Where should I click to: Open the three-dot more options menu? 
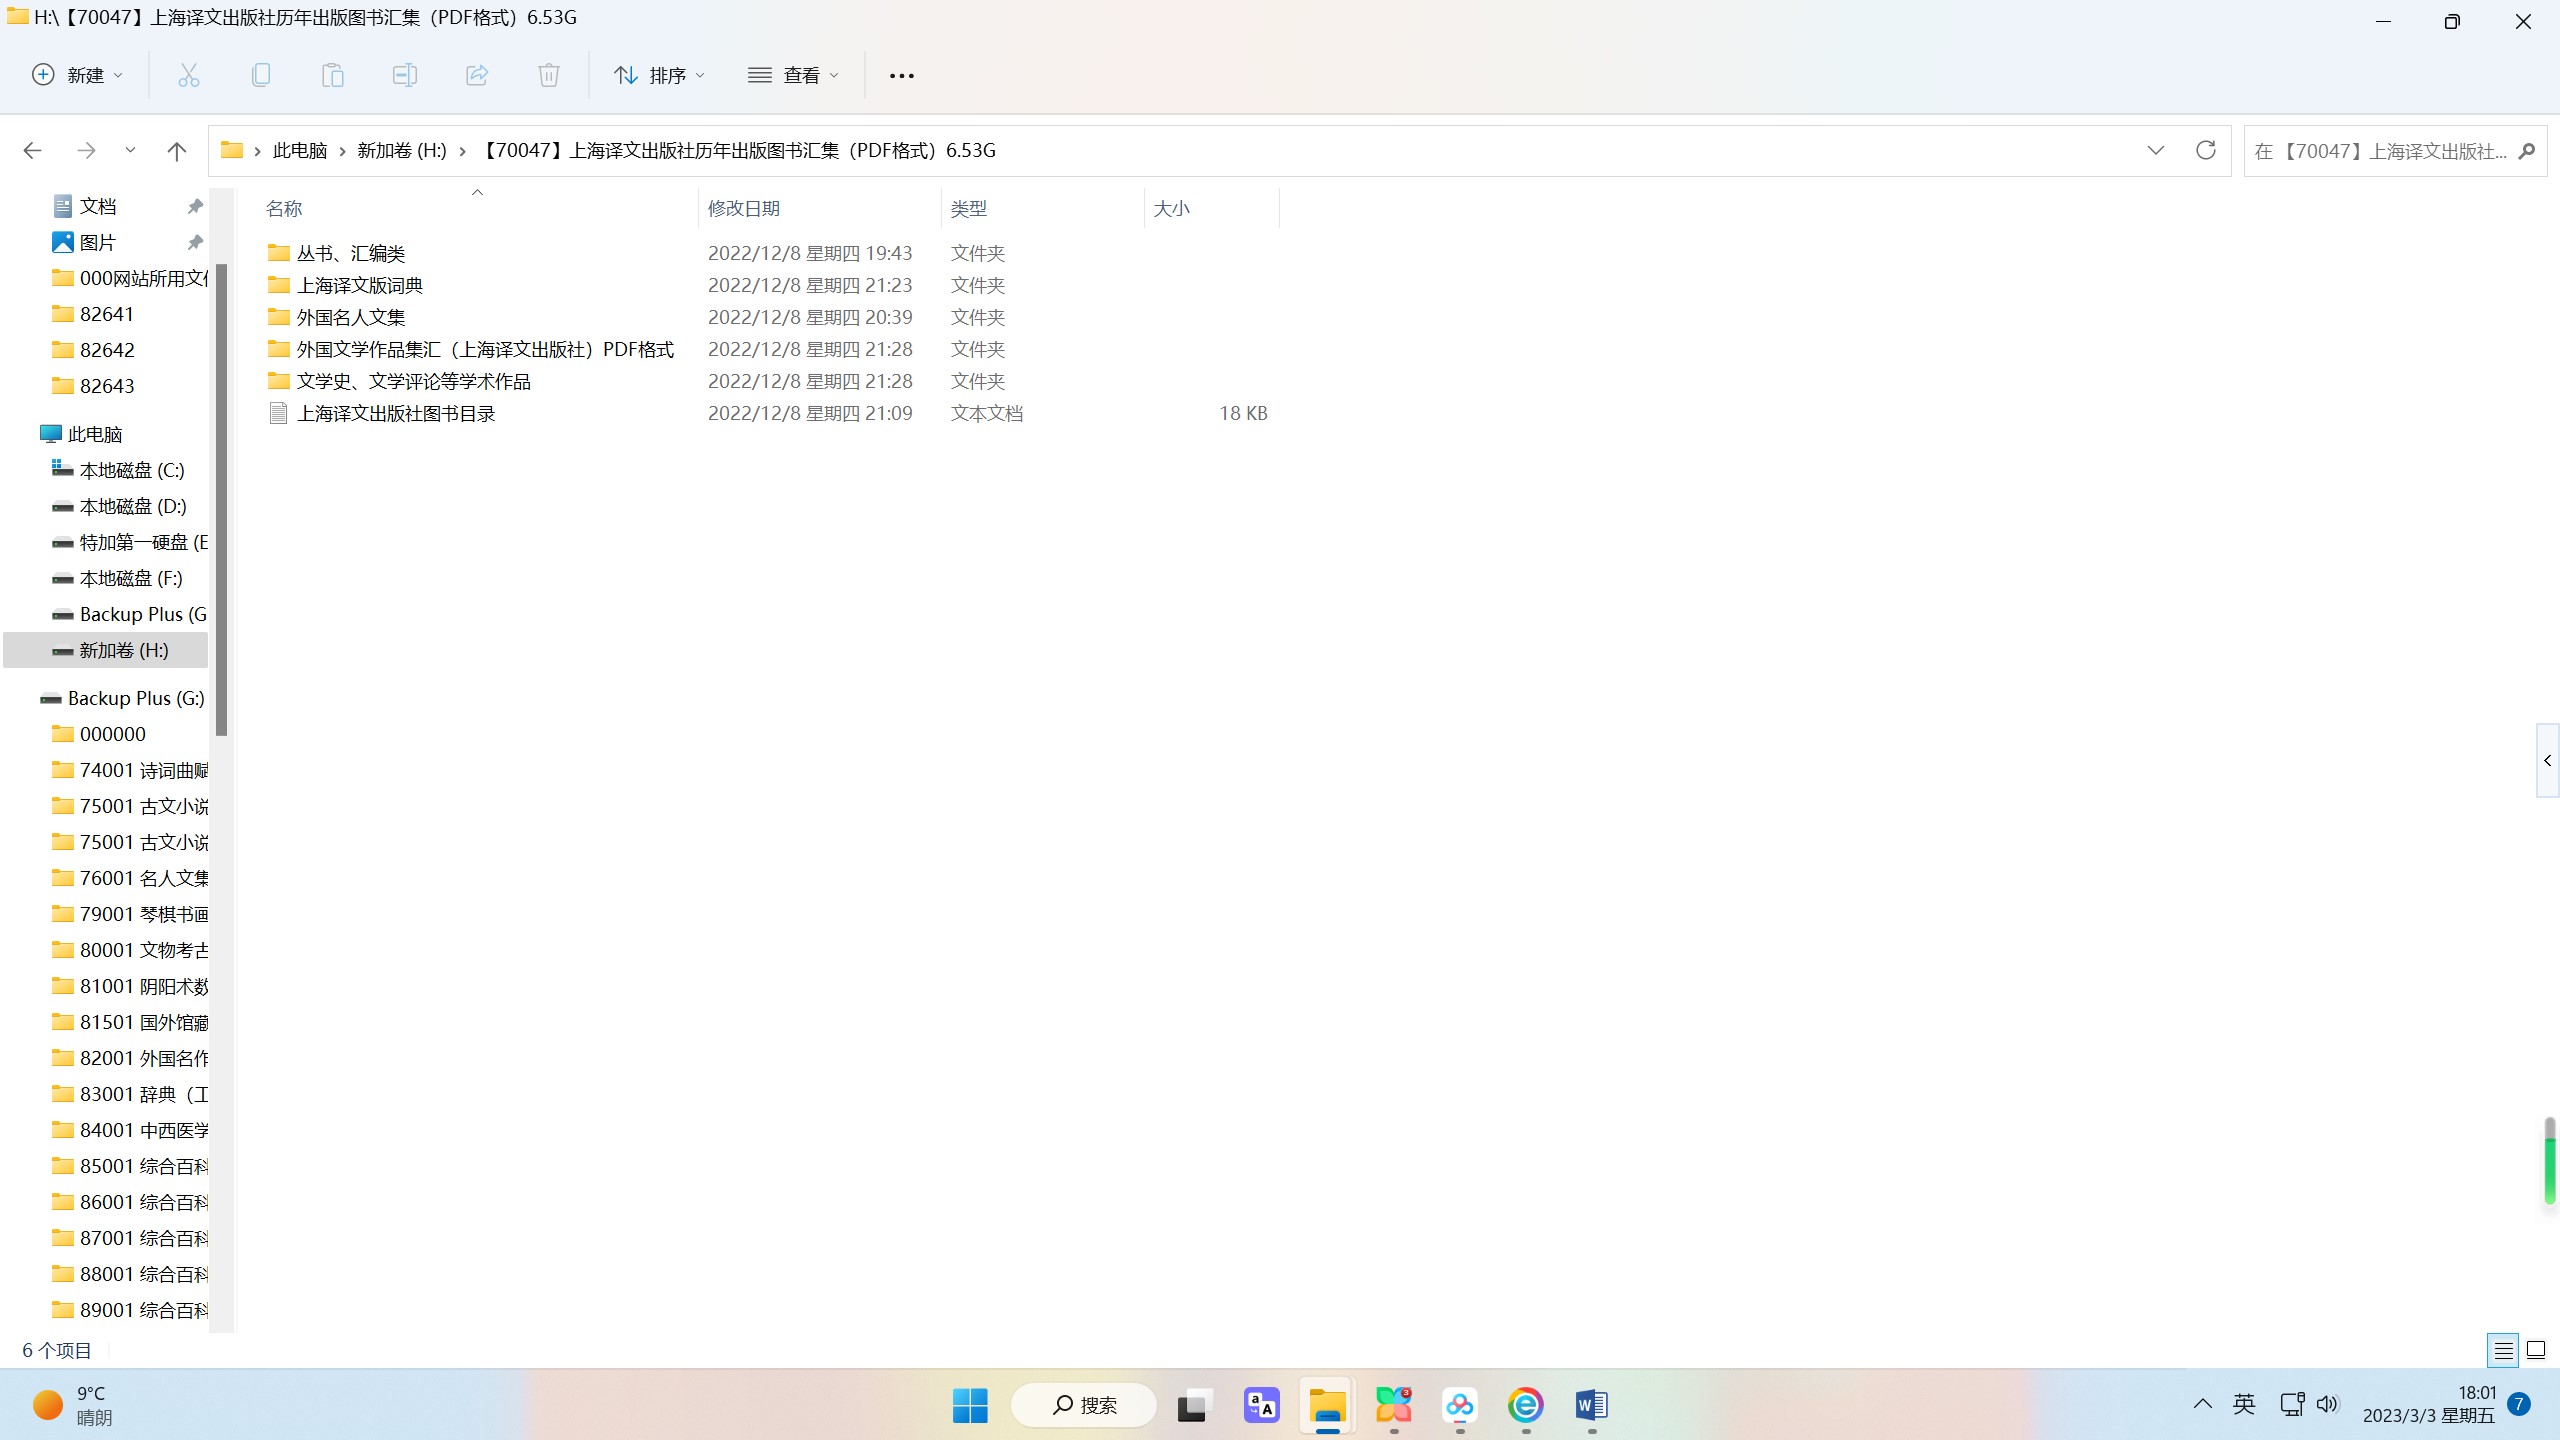click(x=902, y=76)
